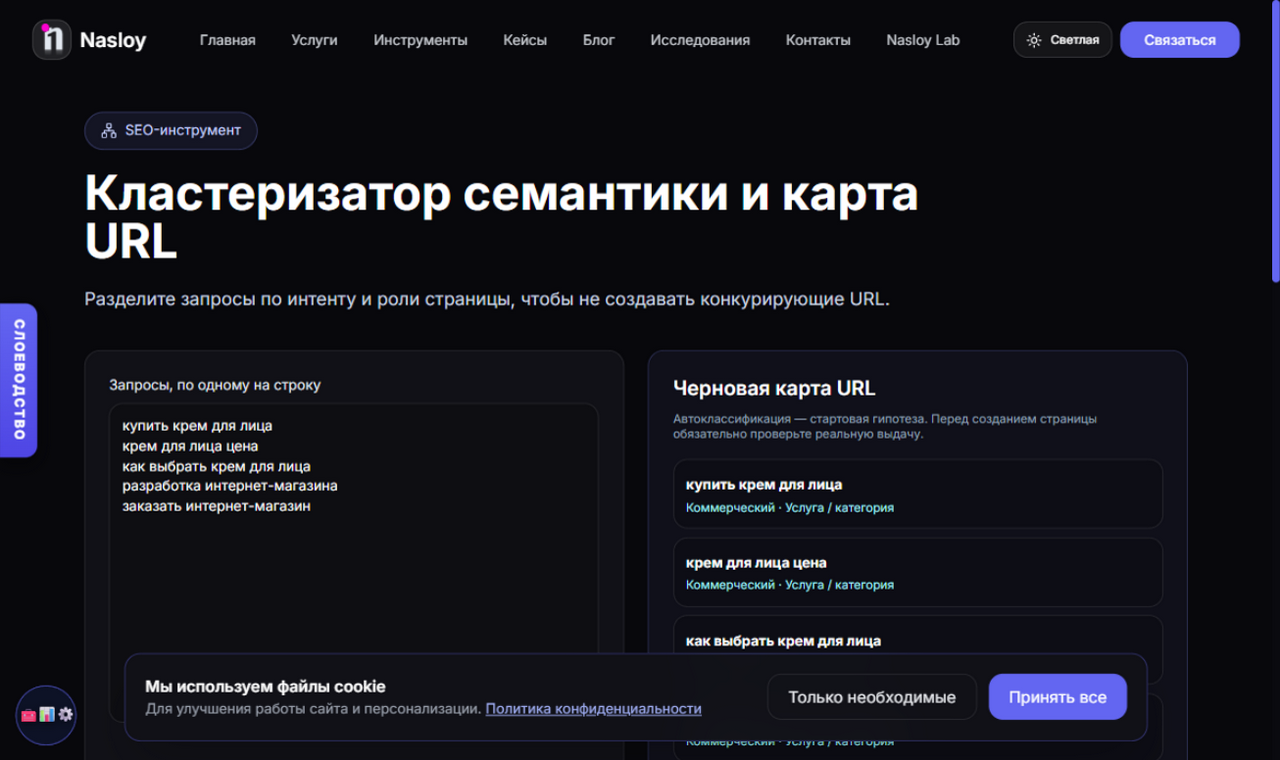1280x760 pixels.
Task: Open the Кейсы menu item
Action: (525, 40)
